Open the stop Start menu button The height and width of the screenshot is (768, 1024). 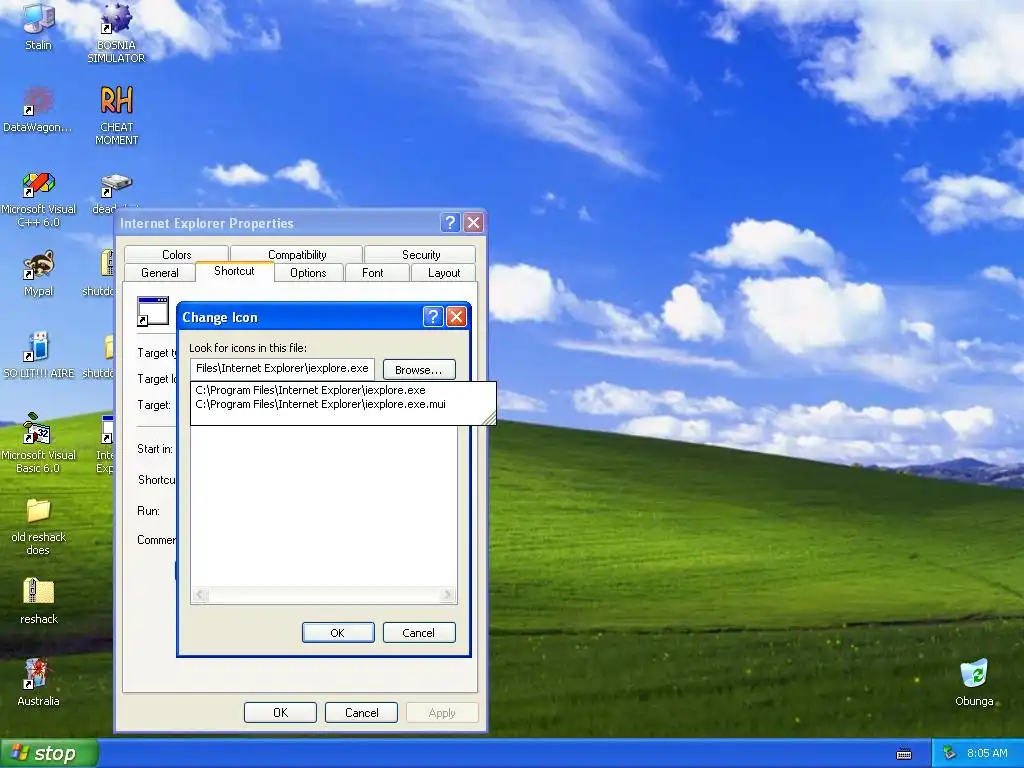tap(48, 753)
